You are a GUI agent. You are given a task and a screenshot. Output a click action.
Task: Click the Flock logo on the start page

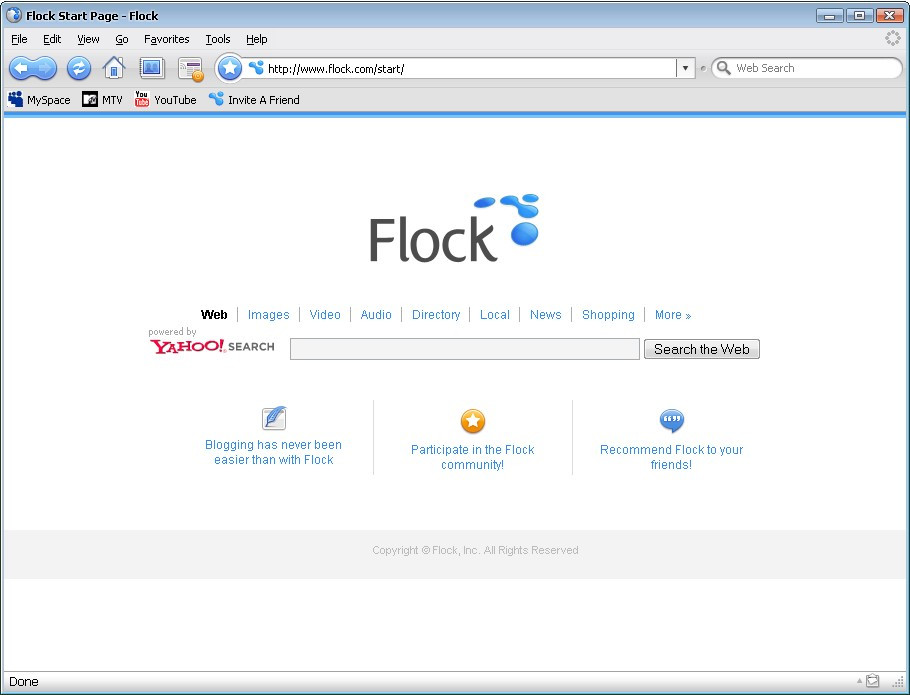click(454, 228)
